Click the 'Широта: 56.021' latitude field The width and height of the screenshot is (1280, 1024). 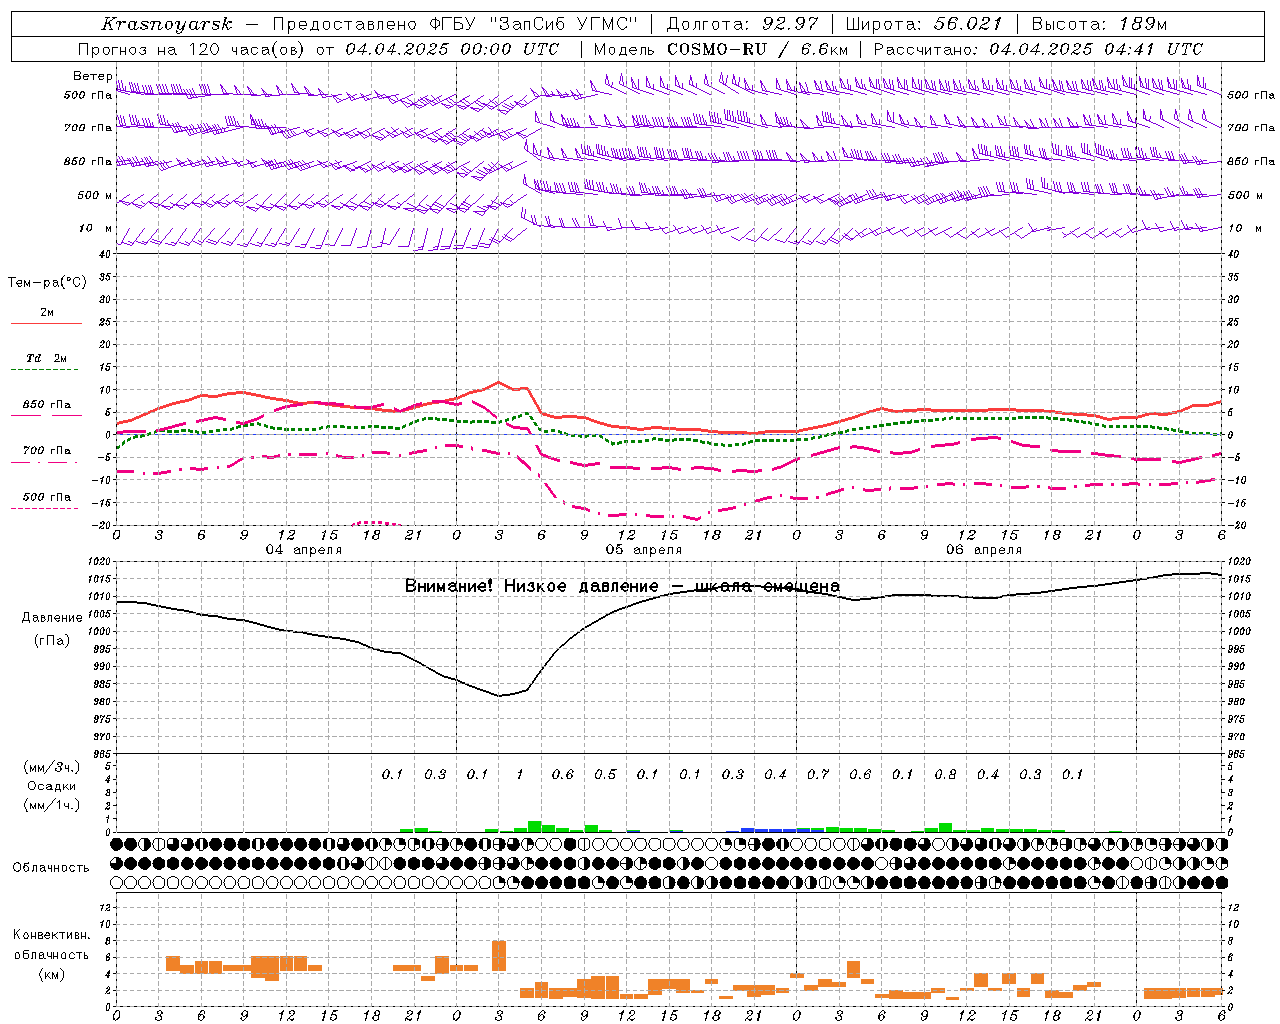point(924,24)
